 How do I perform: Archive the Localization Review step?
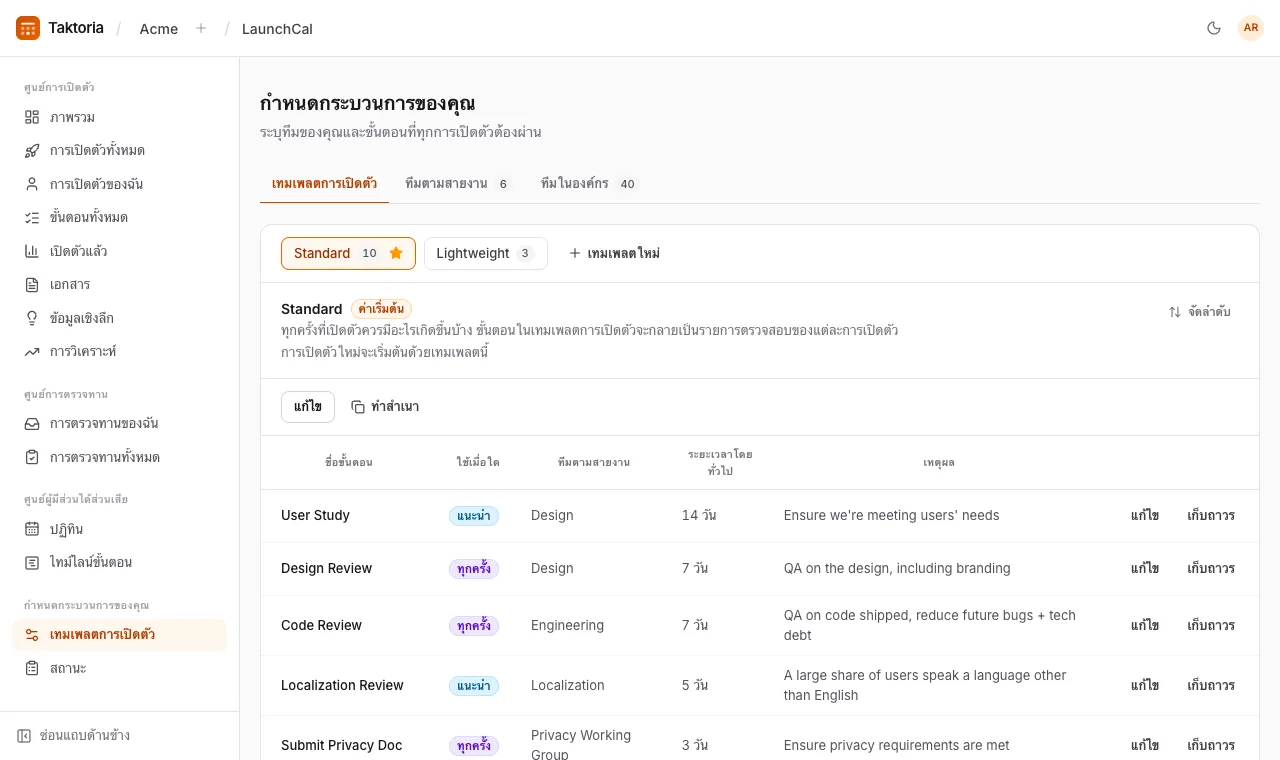pyautogui.click(x=1211, y=686)
